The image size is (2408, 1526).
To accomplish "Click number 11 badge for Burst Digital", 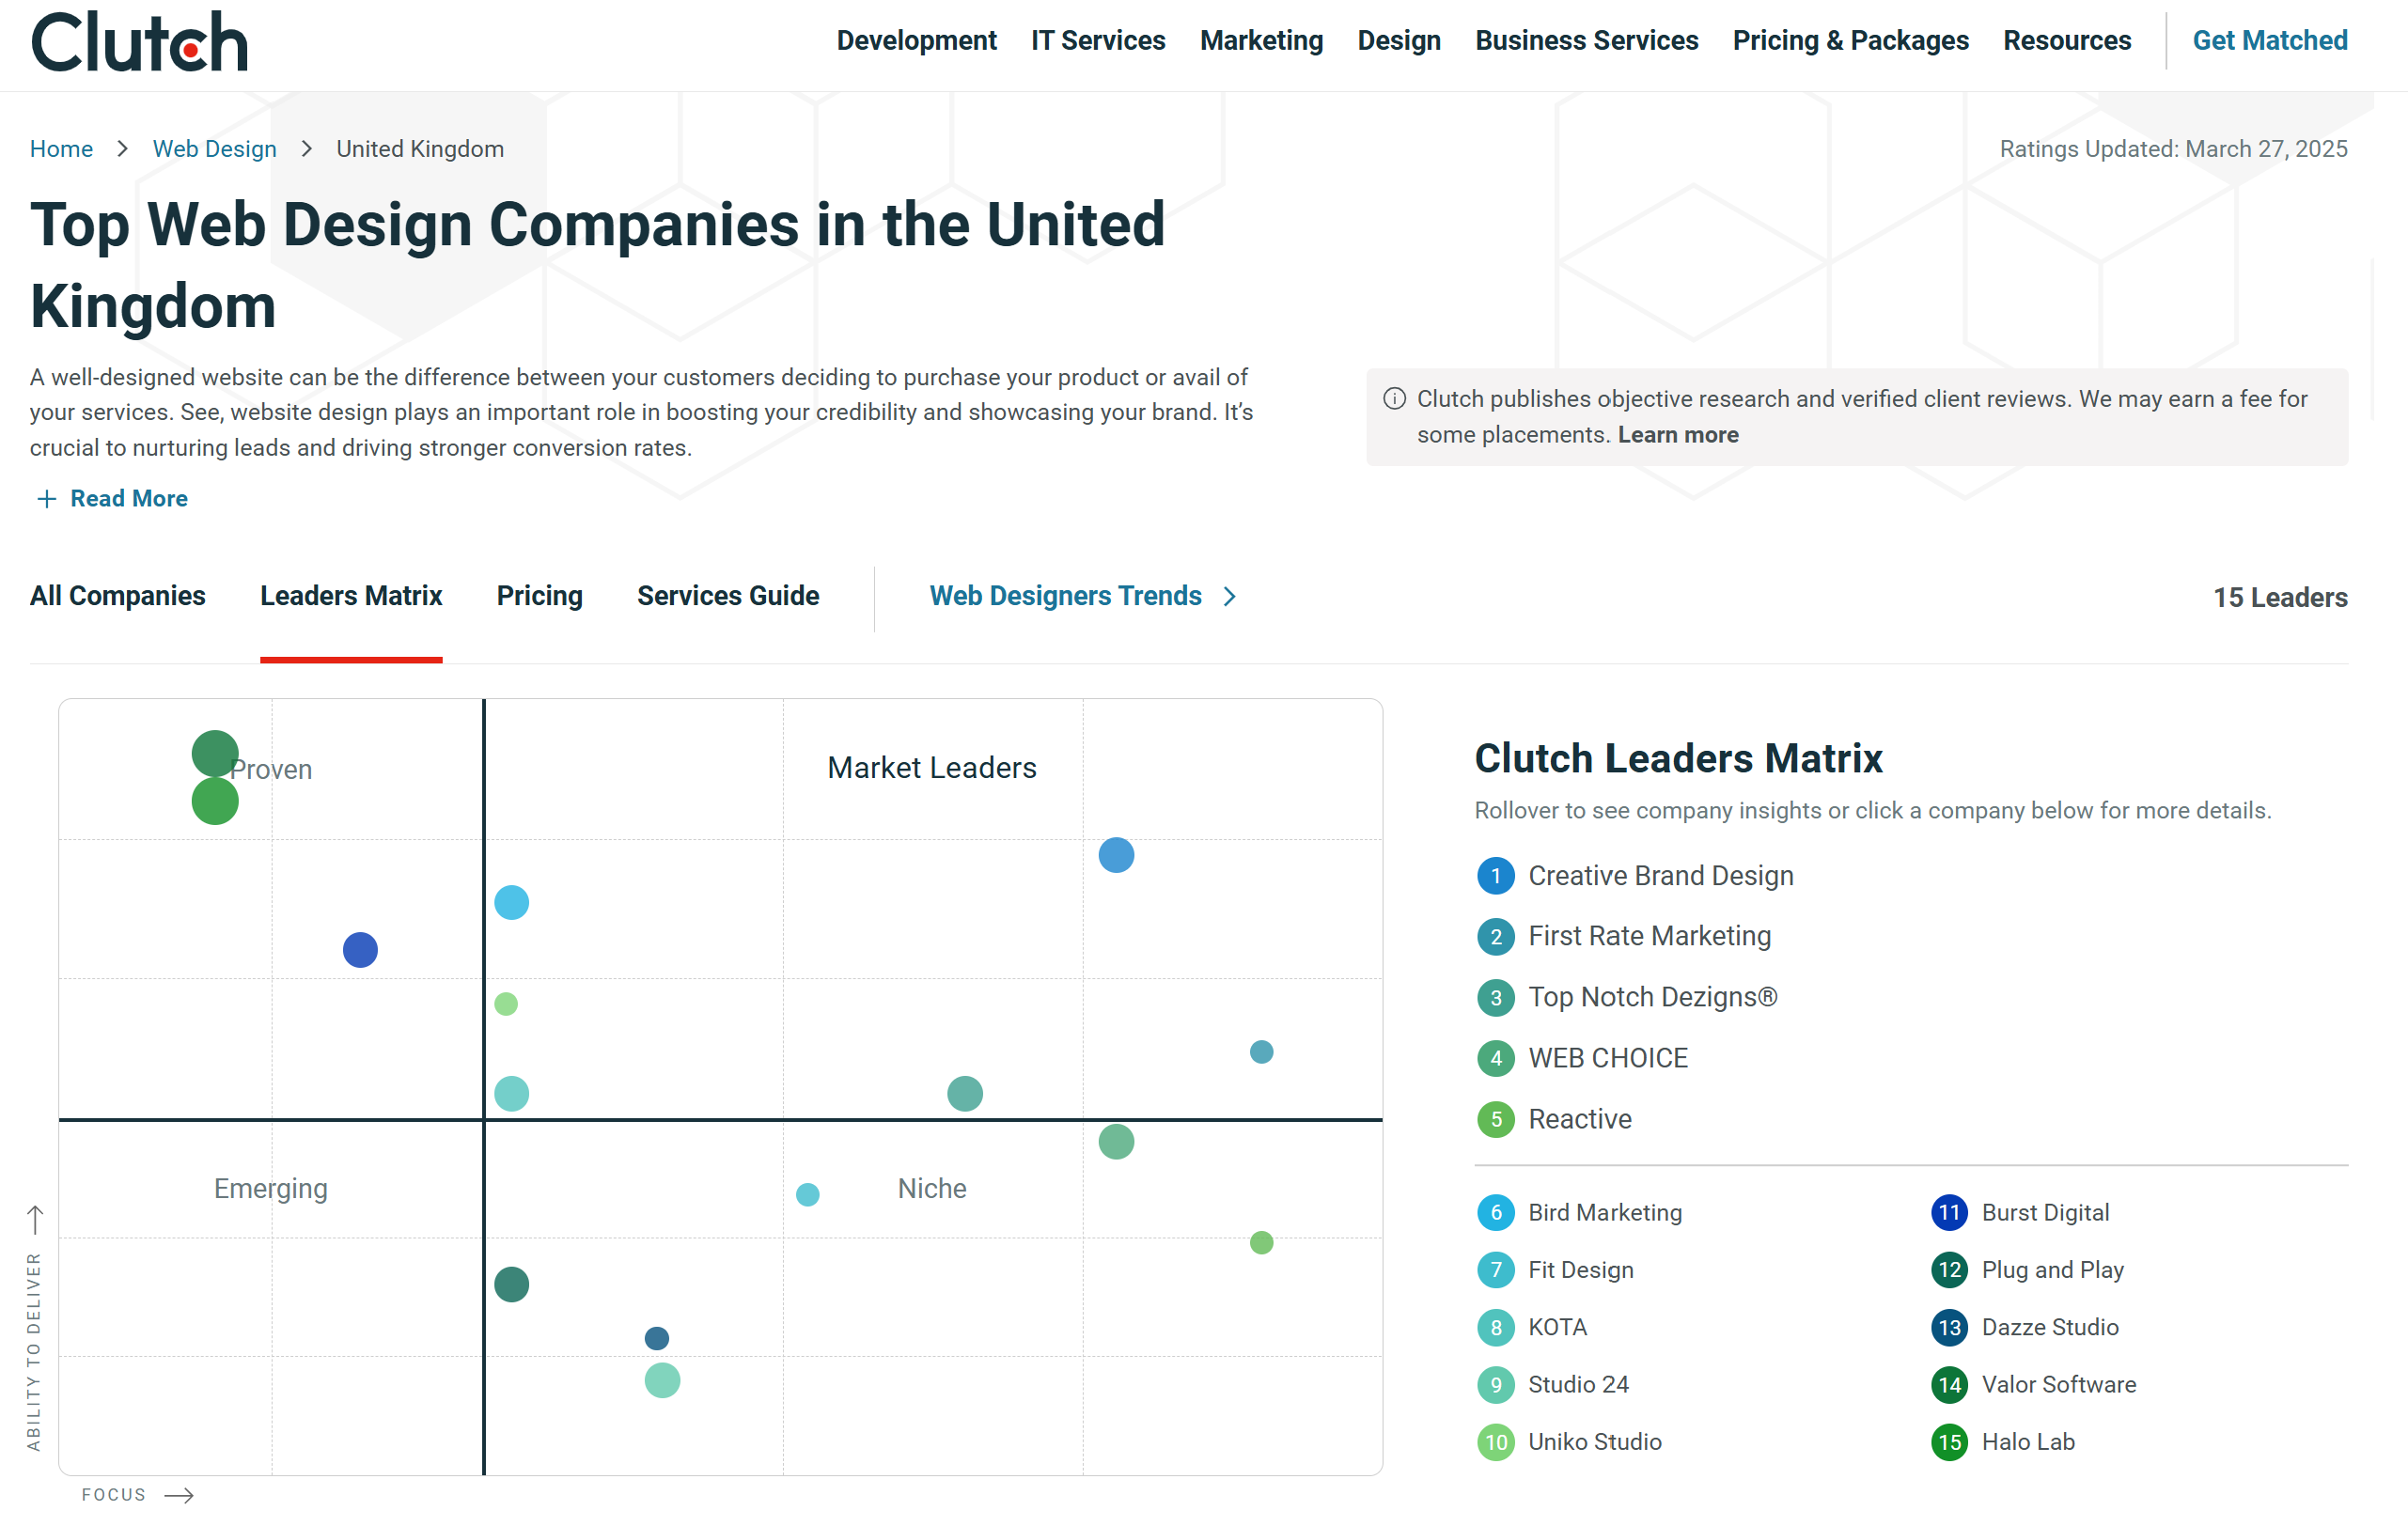I will pyautogui.click(x=1948, y=1213).
